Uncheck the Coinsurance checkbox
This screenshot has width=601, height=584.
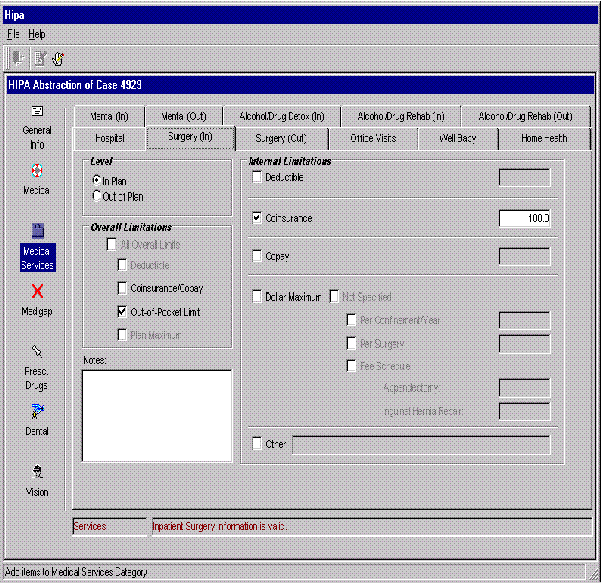258,217
